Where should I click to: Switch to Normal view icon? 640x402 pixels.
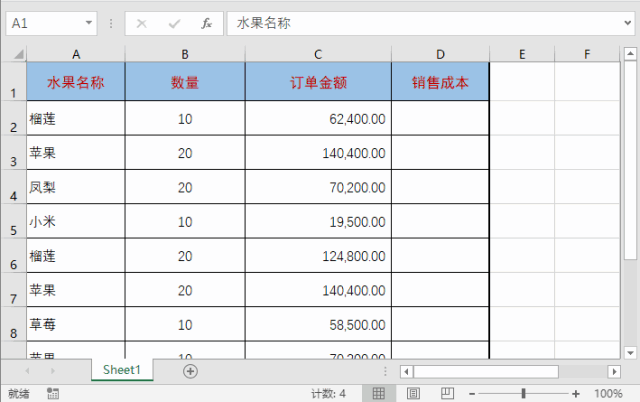pyautogui.click(x=378, y=393)
